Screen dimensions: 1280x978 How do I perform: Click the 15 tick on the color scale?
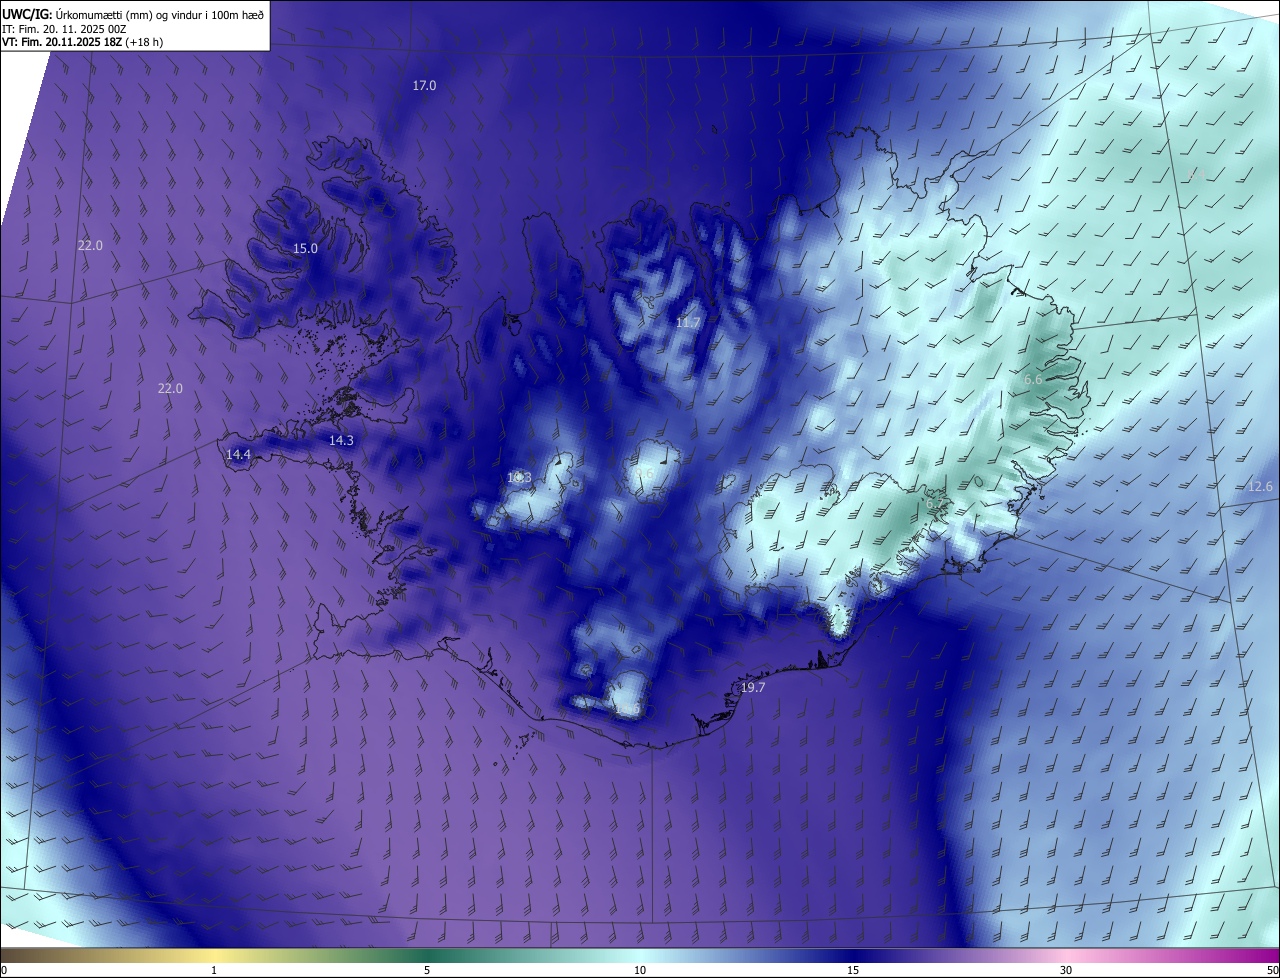coord(853,970)
